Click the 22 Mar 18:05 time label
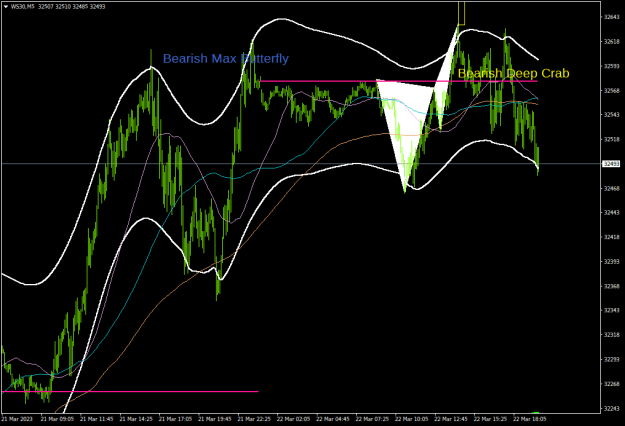Viewport: 625px width, 426px height. [x=529, y=419]
